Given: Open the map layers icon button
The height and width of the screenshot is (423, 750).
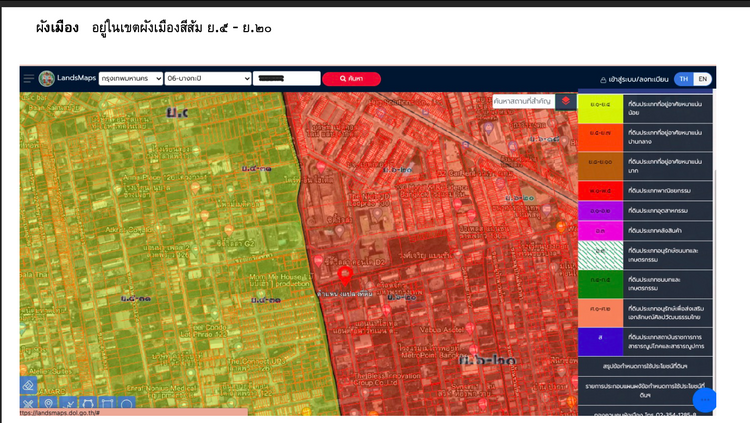Looking at the screenshot, I should pyautogui.click(x=565, y=101).
